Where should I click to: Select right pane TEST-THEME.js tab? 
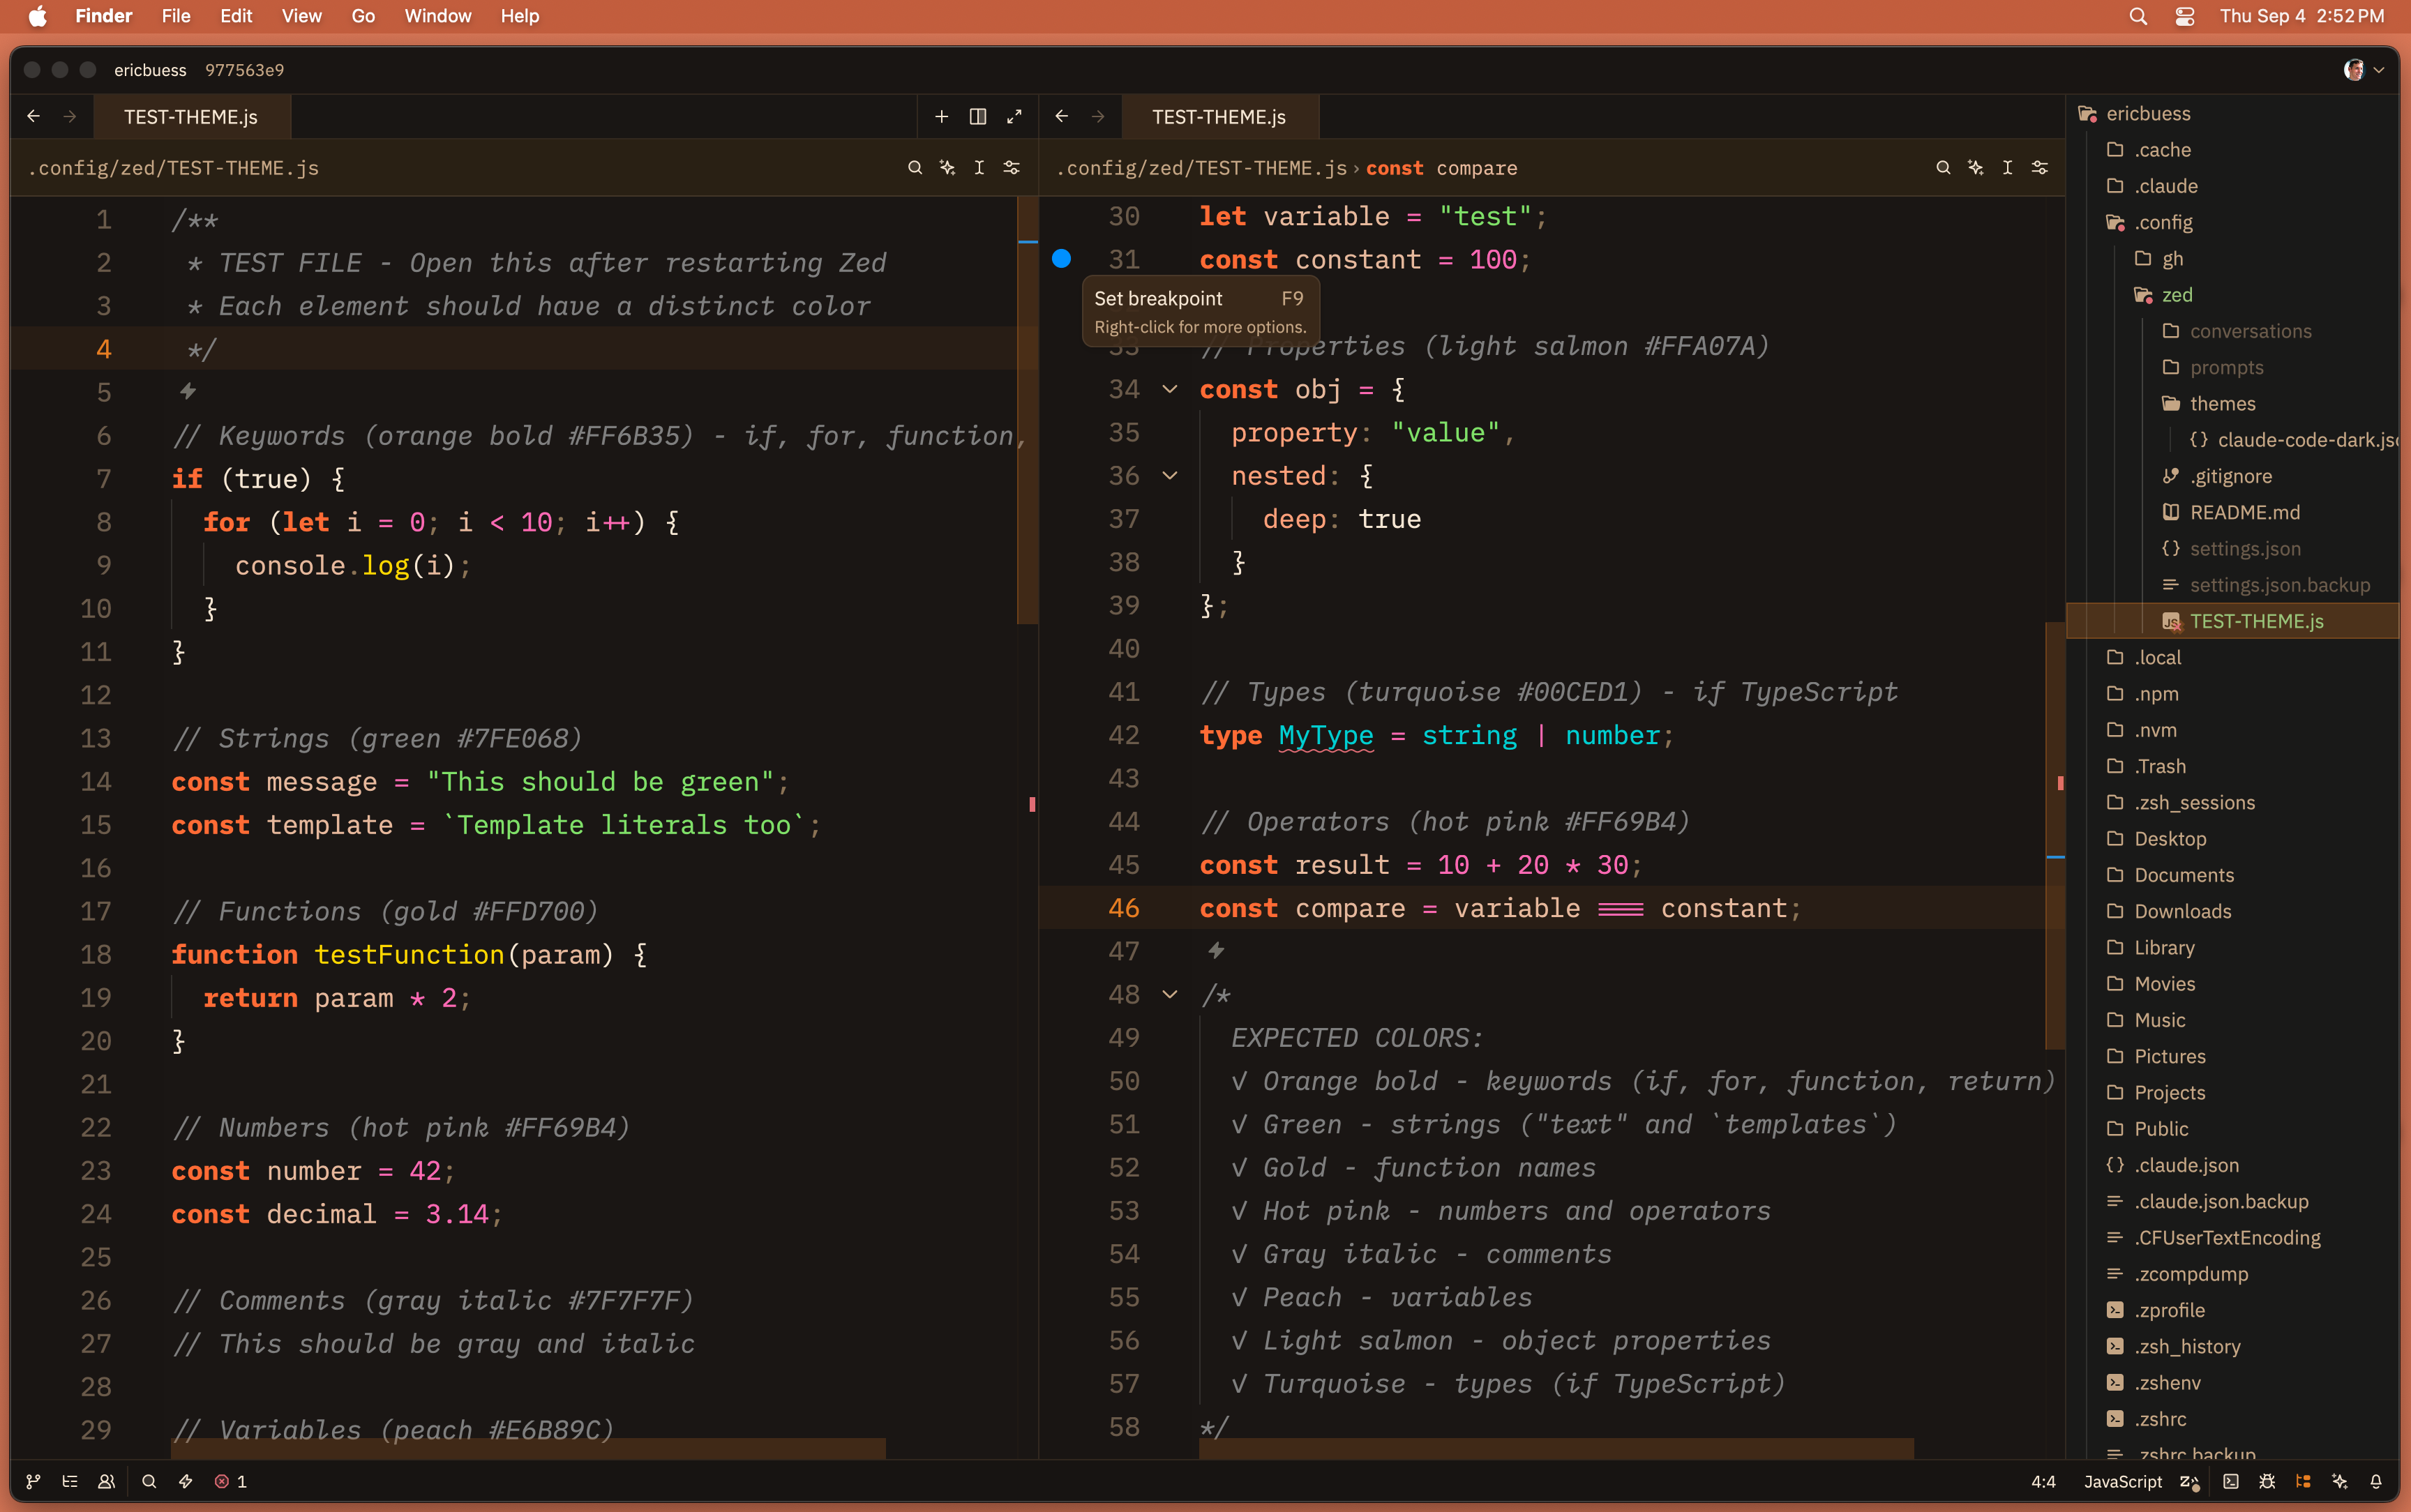coord(1219,117)
